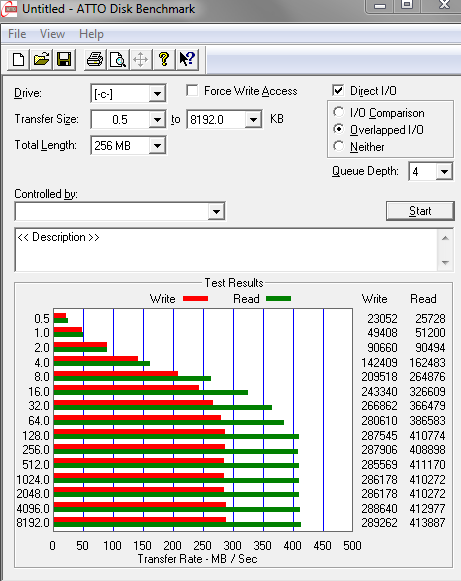The width and height of the screenshot is (461, 581).
Task: Click the context help pointer icon
Action: pos(187,59)
